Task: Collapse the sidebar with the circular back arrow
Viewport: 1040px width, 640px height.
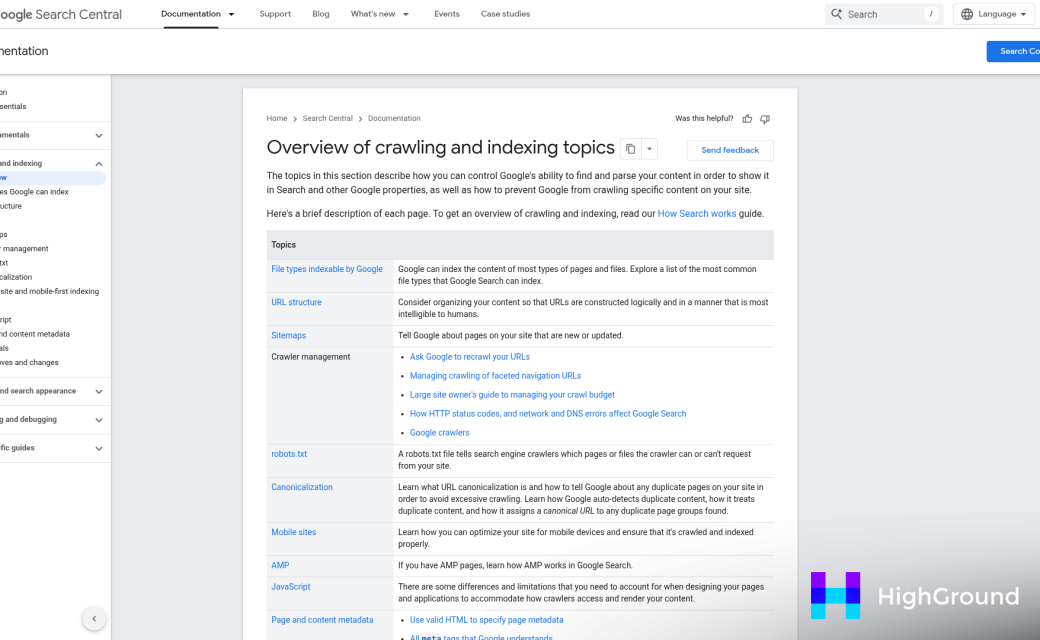Action: coord(94,618)
